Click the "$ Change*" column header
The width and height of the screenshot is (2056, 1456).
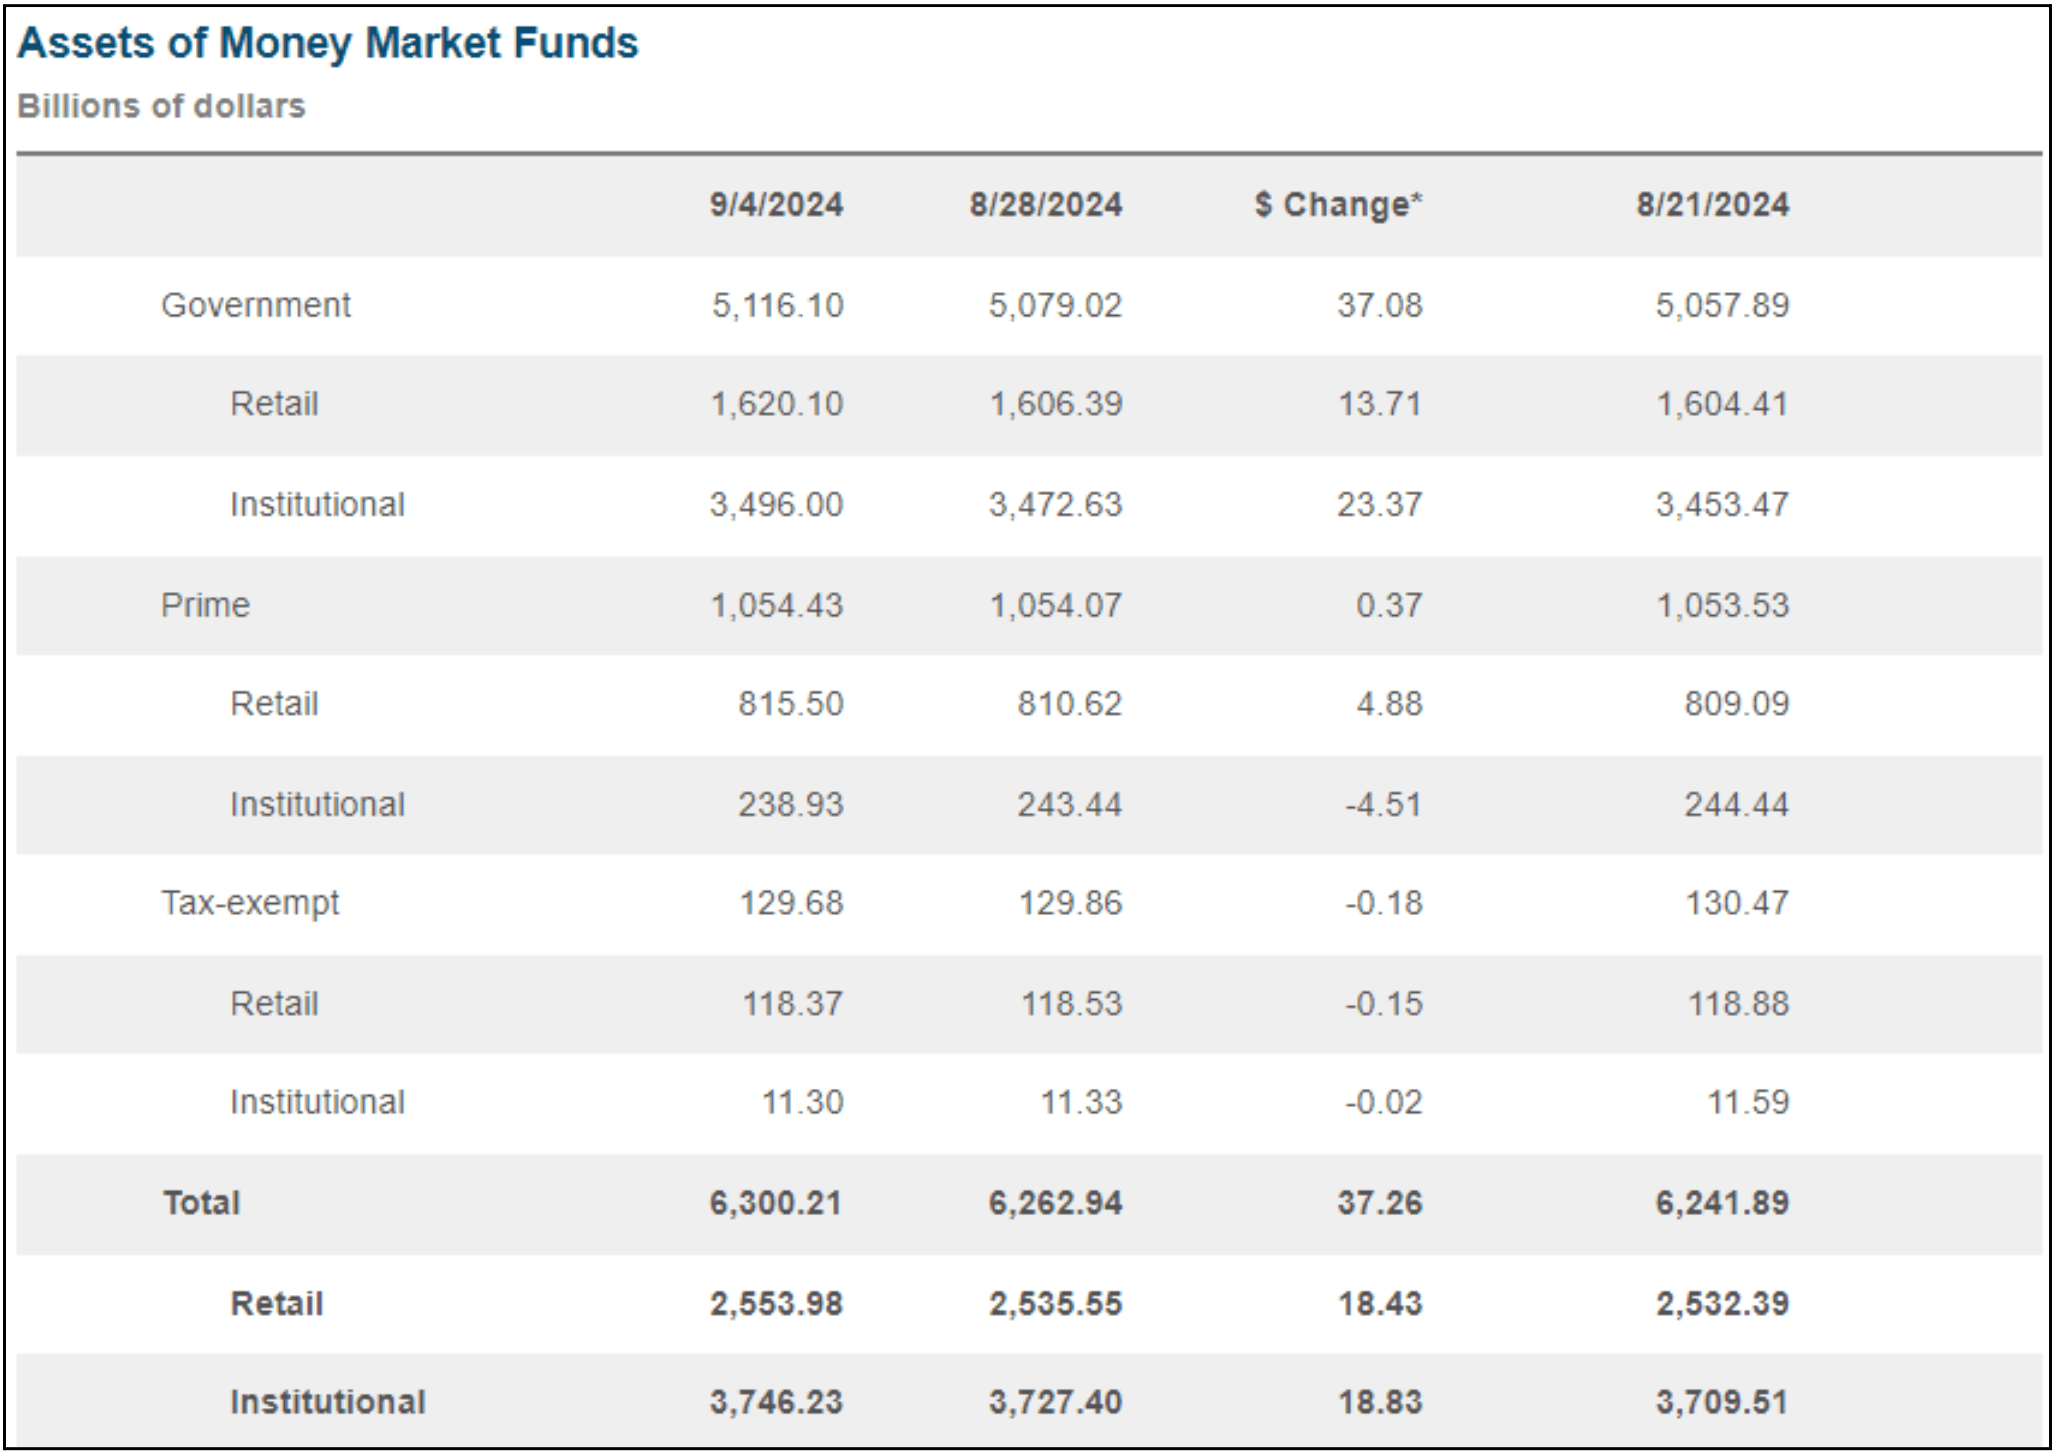click(1338, 205)
